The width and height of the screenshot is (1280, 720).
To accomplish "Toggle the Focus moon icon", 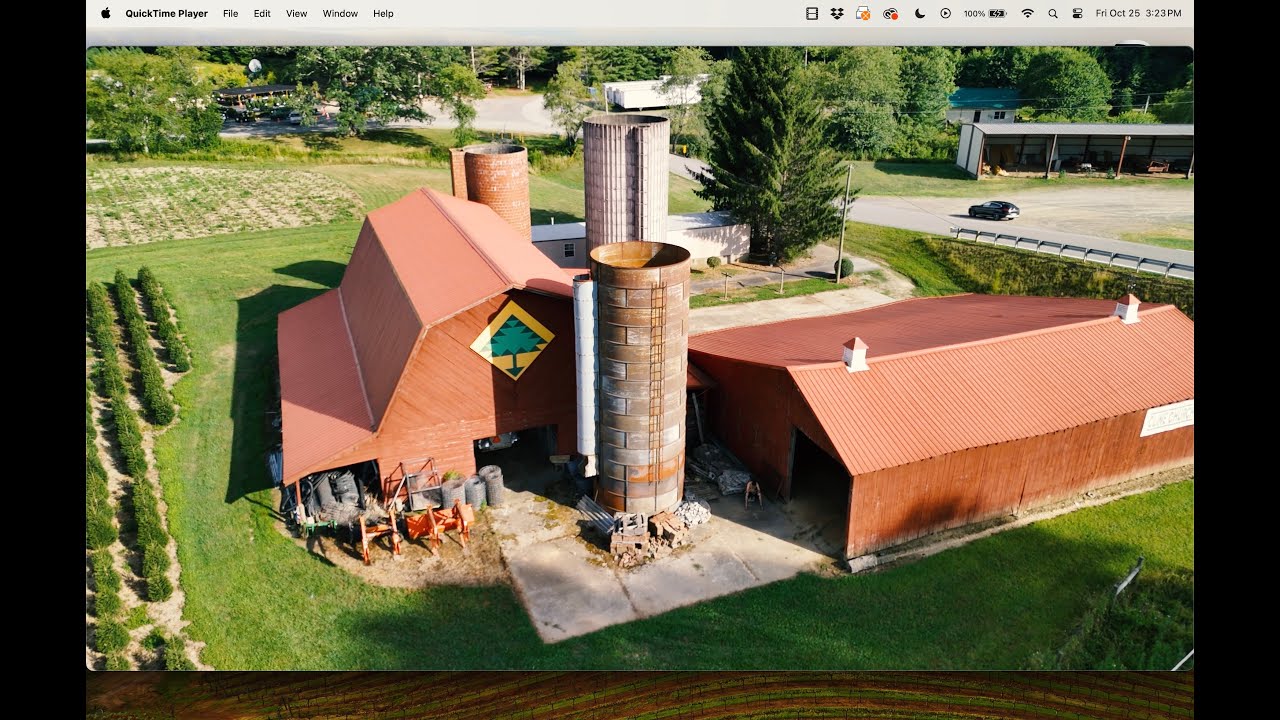I will pos(919,13).
